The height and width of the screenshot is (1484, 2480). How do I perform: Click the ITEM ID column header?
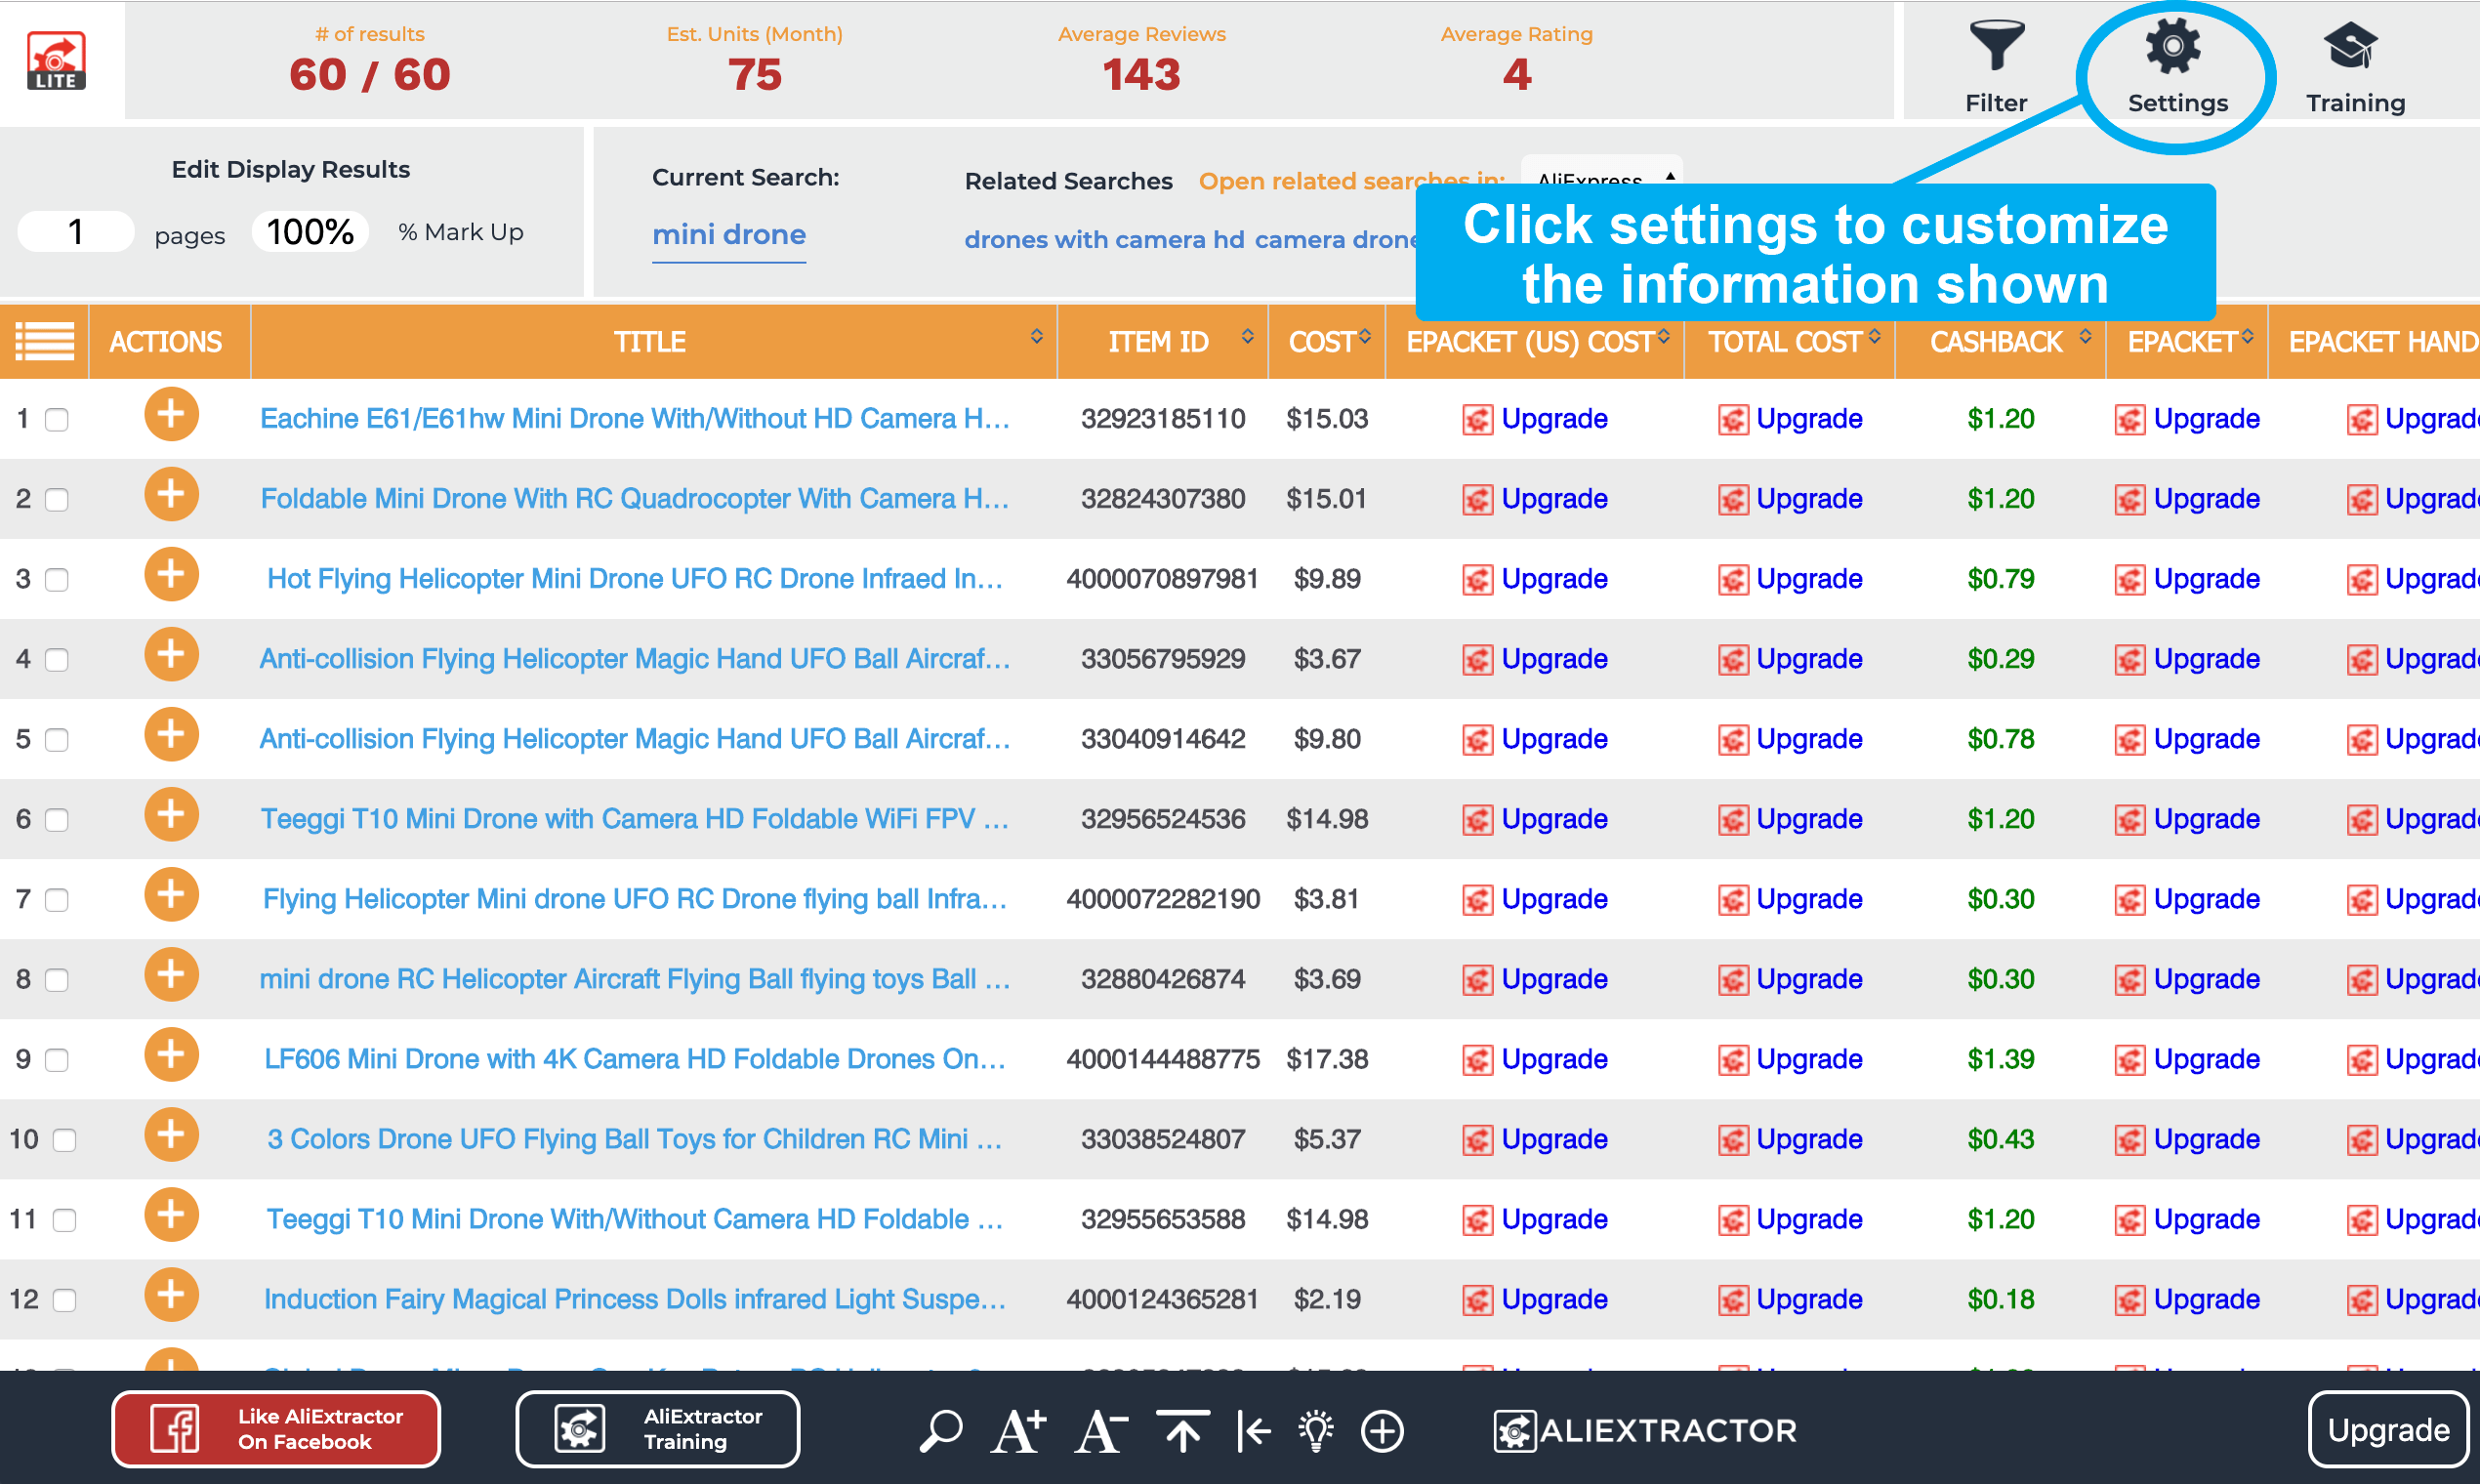(1158, 342)
